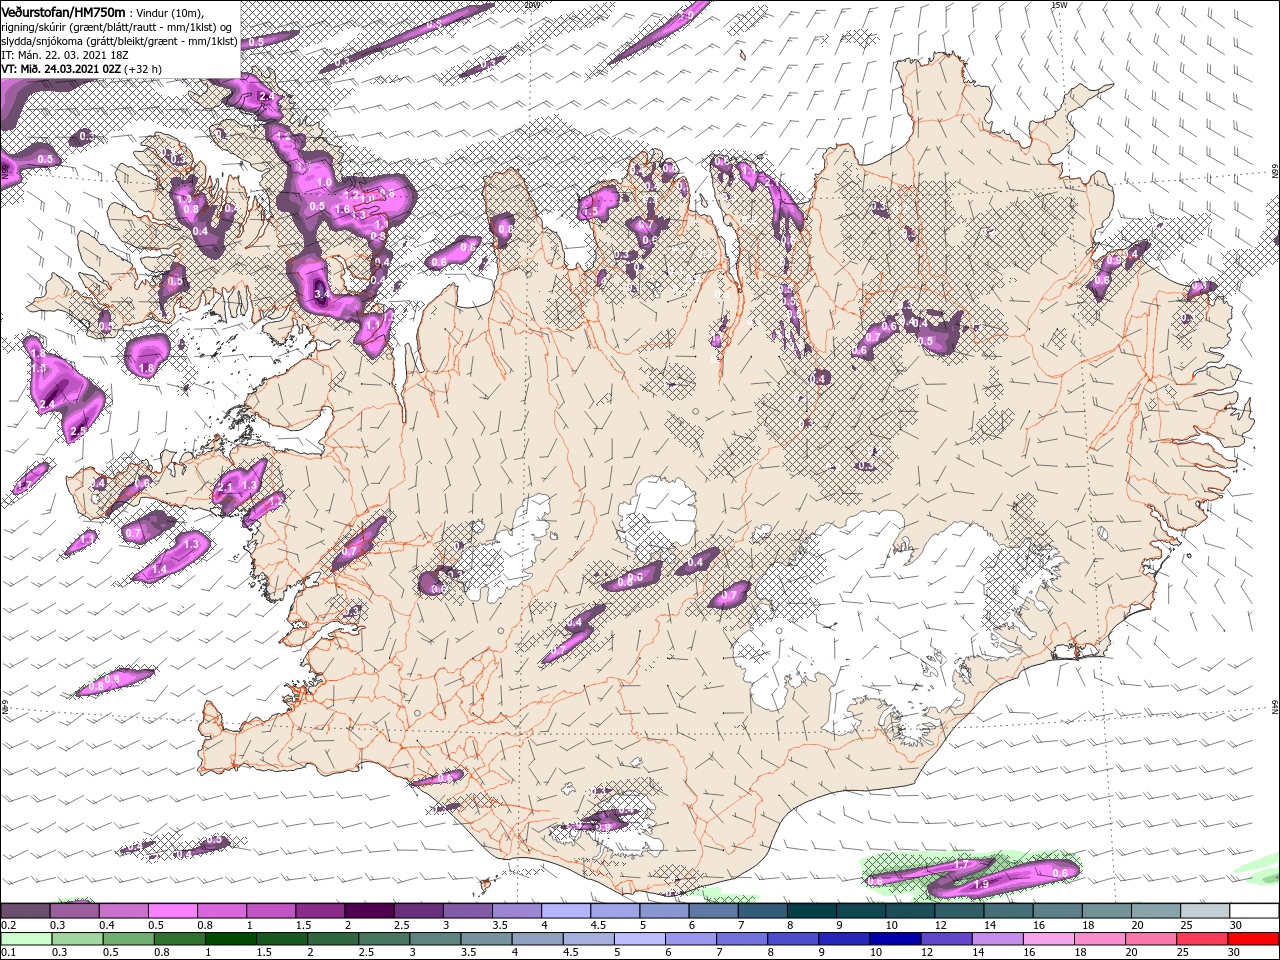The height and width of the screenshot is (960, 1280).
Task: Click the '0.2' label in upper legend row
Action: click(x=7, y=925)
